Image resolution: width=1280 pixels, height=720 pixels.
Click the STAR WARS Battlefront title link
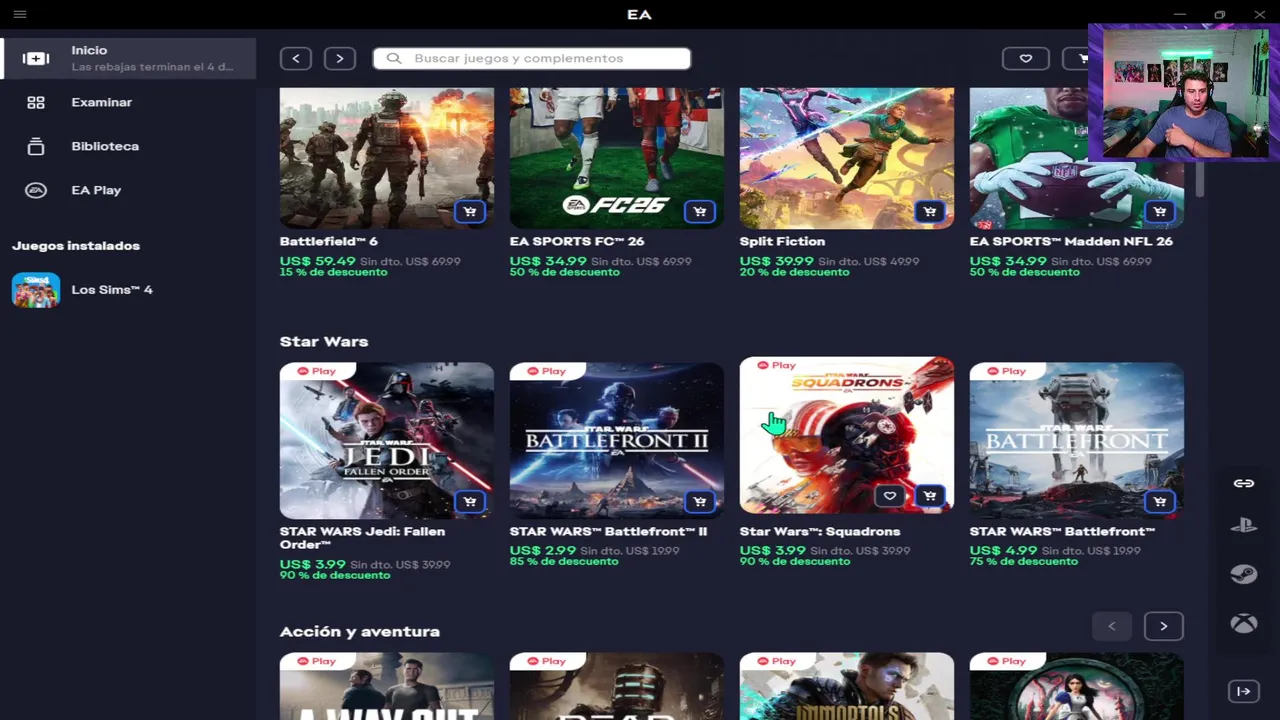(1062, 531)
